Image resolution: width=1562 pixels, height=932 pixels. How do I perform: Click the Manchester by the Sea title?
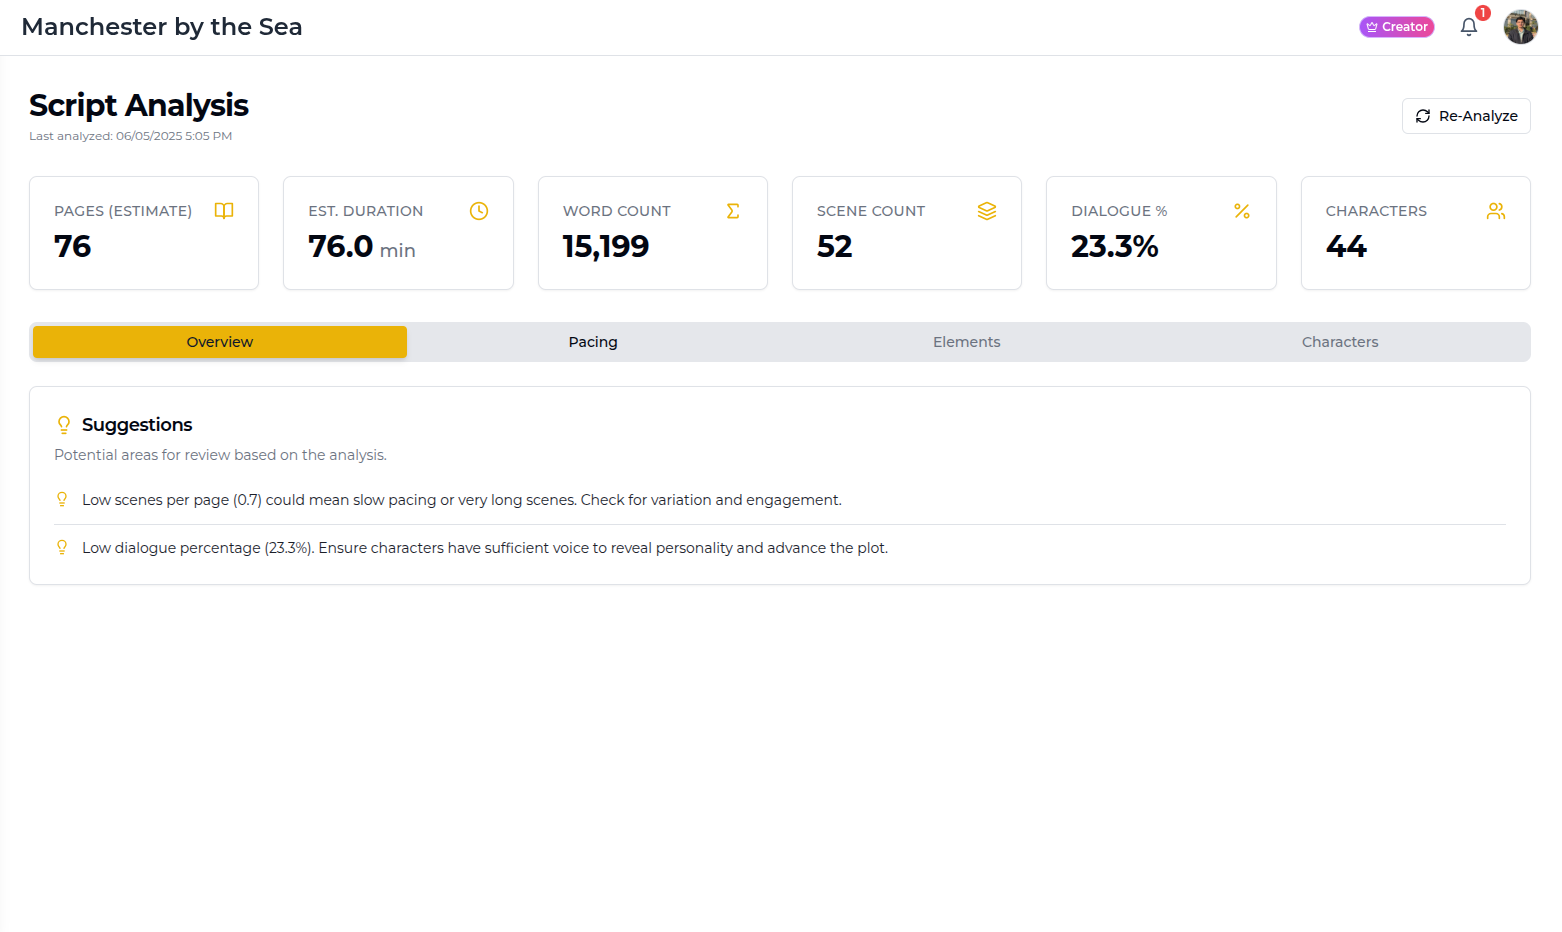click(162, 27)
